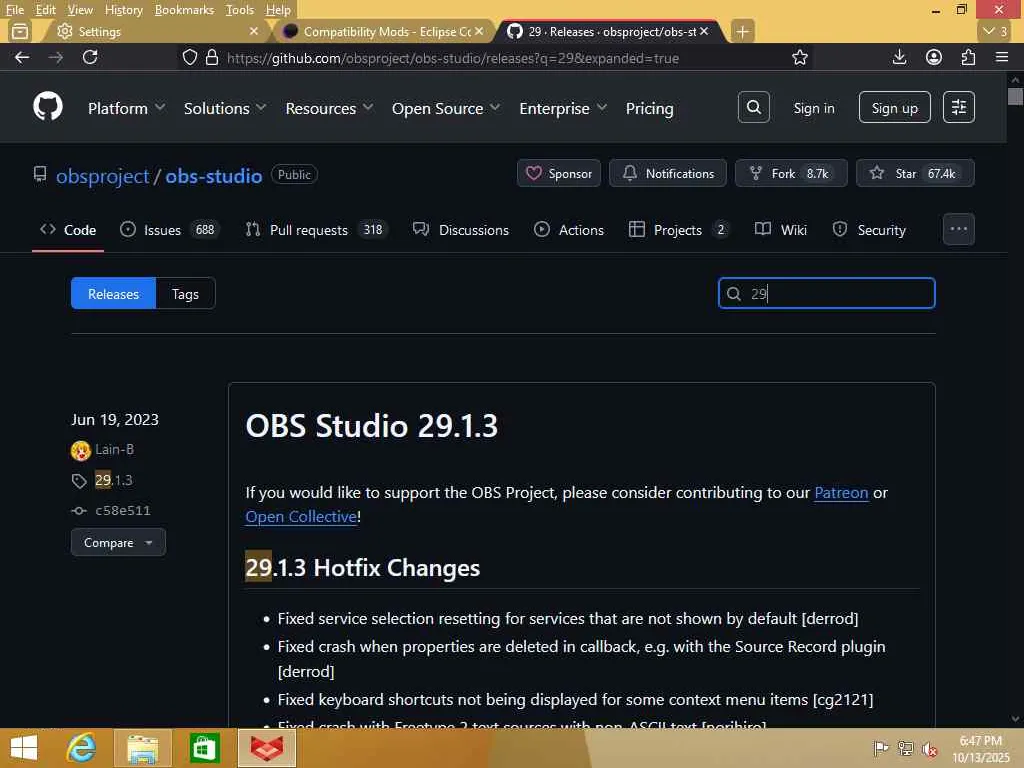The height and width of the screenshot is (768, 1024).
Task: Open the Actions tab
Action: tap(569, 230)
